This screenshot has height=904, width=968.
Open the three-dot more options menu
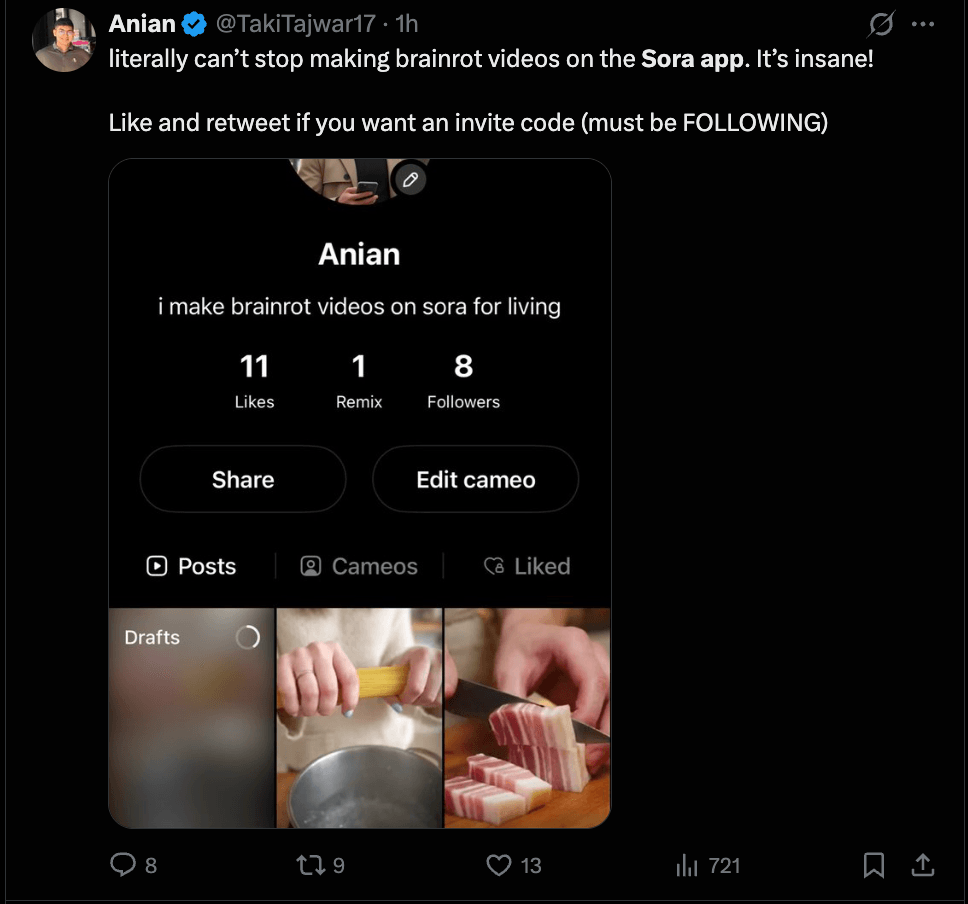click(x=923, y=23)
